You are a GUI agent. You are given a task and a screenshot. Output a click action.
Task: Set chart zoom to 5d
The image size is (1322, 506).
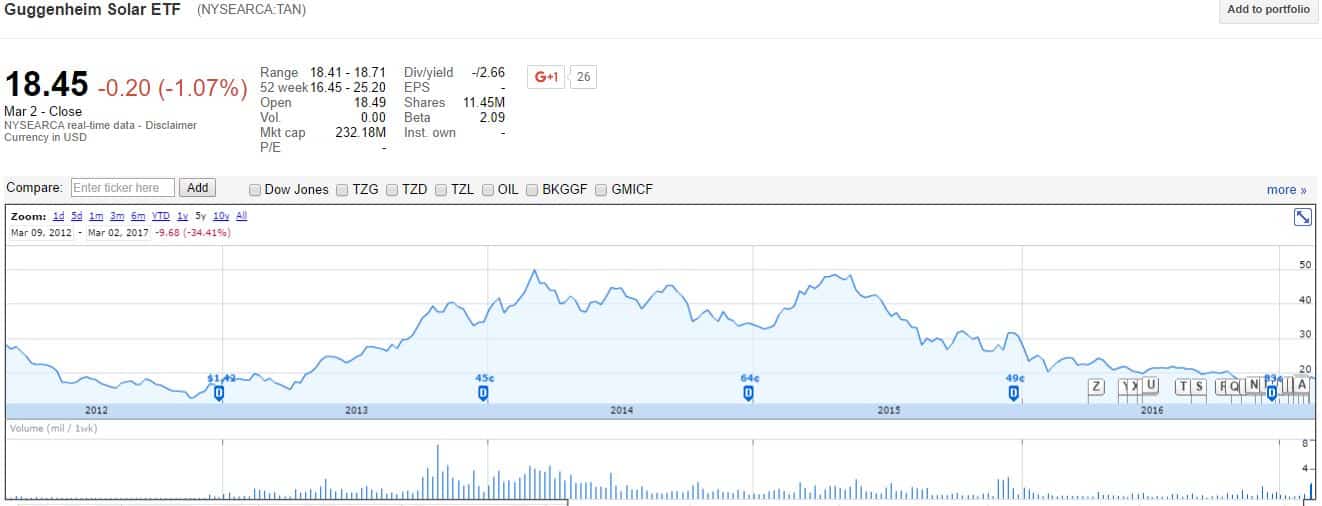pos(77,216)
